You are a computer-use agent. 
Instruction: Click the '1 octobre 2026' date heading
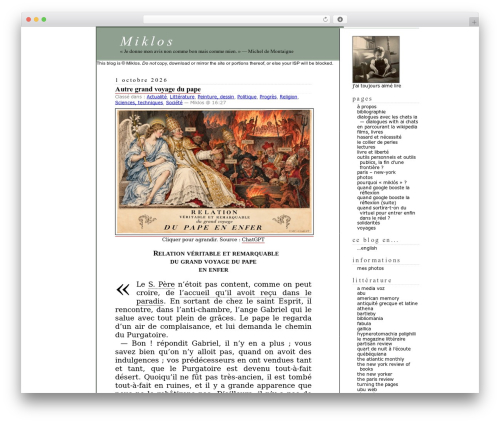(141, 80)
